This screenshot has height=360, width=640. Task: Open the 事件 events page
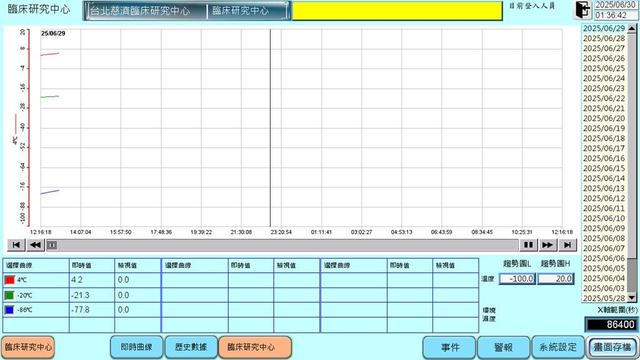pyautogui.click(x=449, y=347)
